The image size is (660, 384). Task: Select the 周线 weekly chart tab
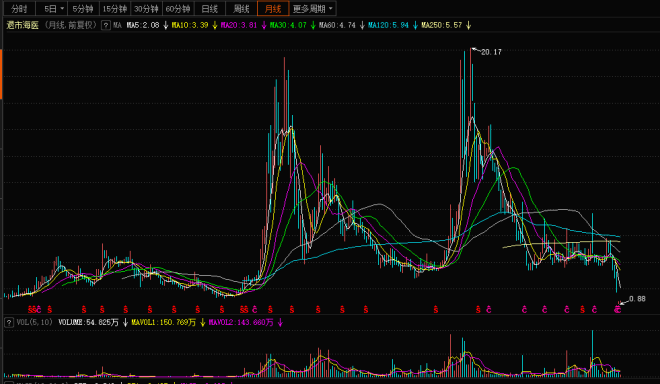[241, 8]
